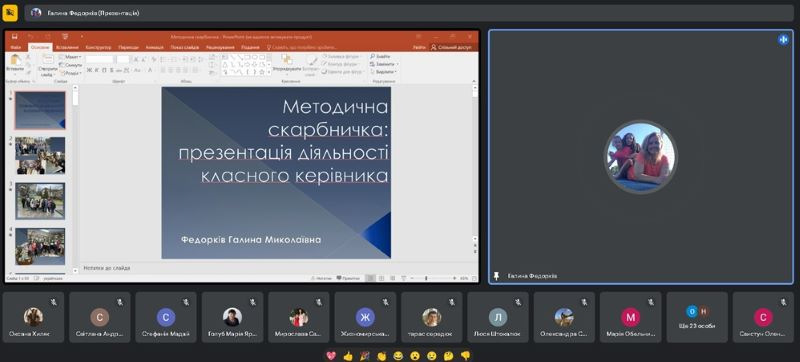
Task: Send the heart emoji reaction
Action: [x=331, y=356]
